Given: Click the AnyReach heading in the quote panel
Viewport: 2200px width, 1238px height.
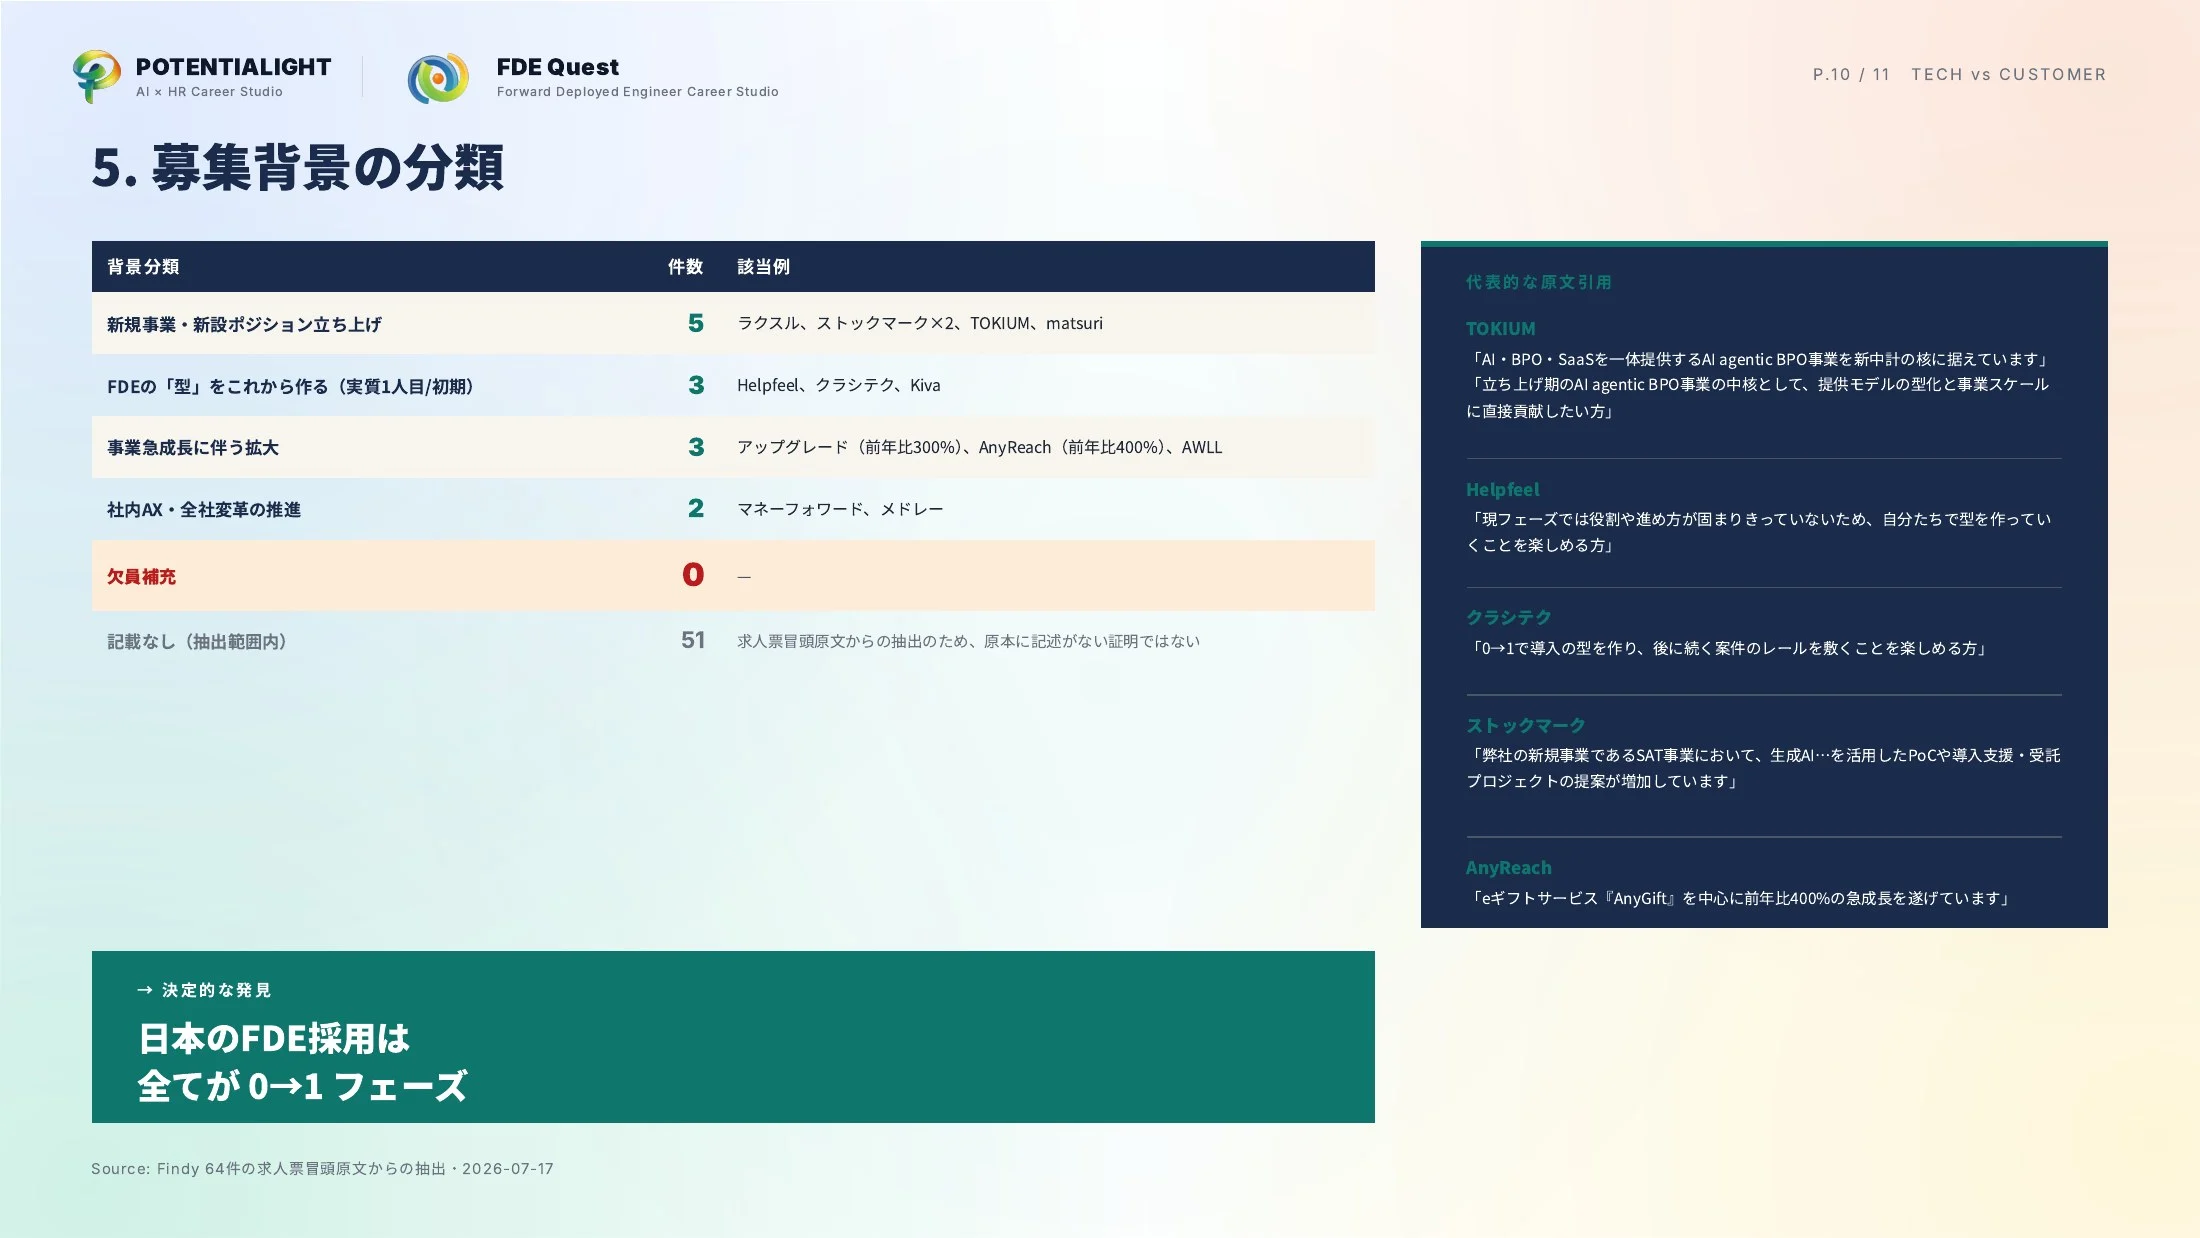Looking at the screenshot, I should (x=1509, y=868).
